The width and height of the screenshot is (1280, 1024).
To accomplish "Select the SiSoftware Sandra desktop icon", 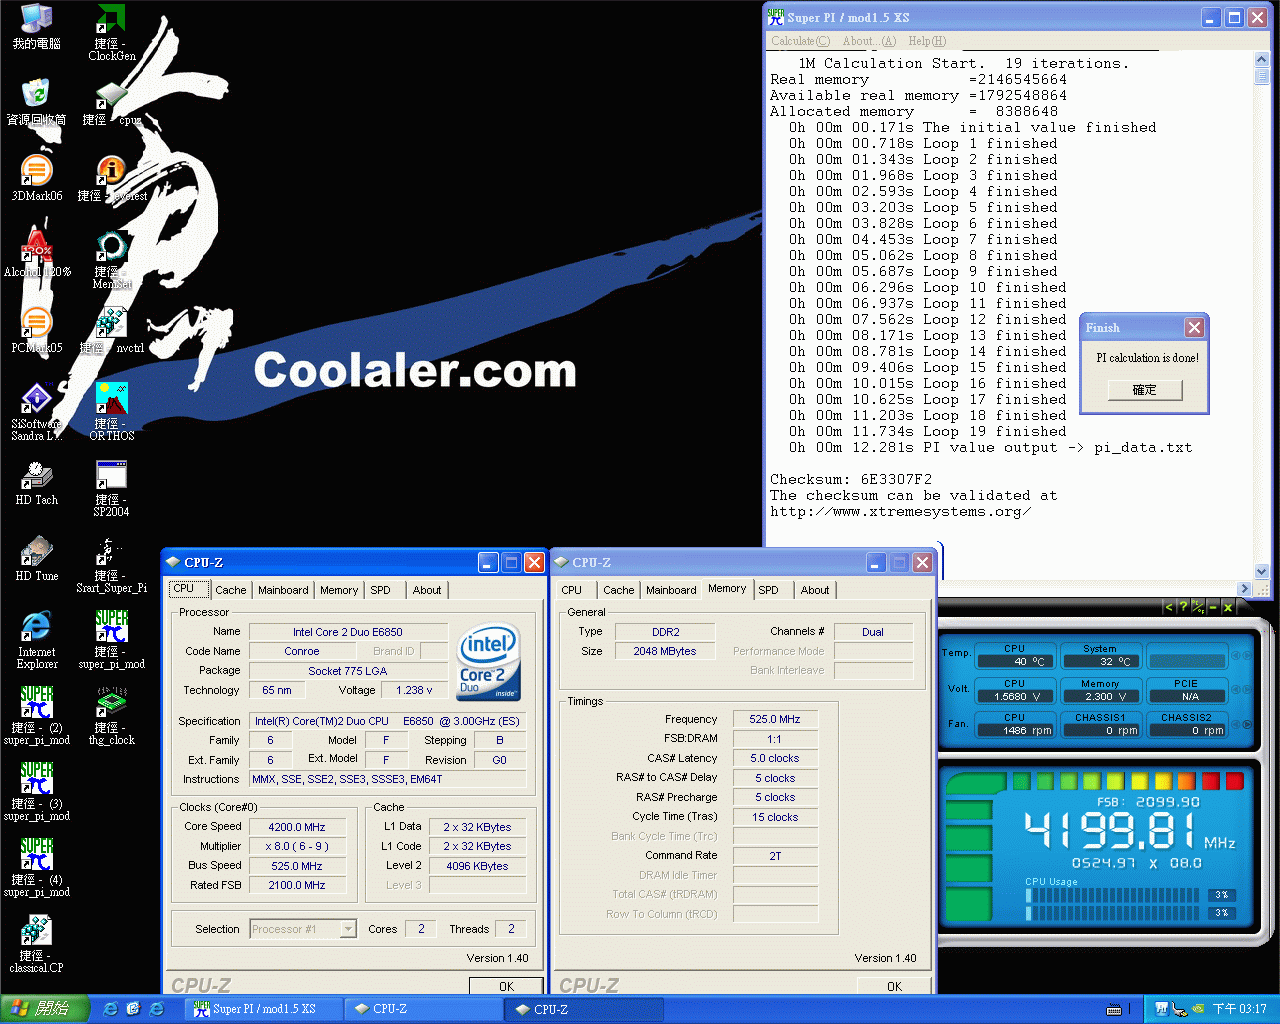I will [37, 412].
